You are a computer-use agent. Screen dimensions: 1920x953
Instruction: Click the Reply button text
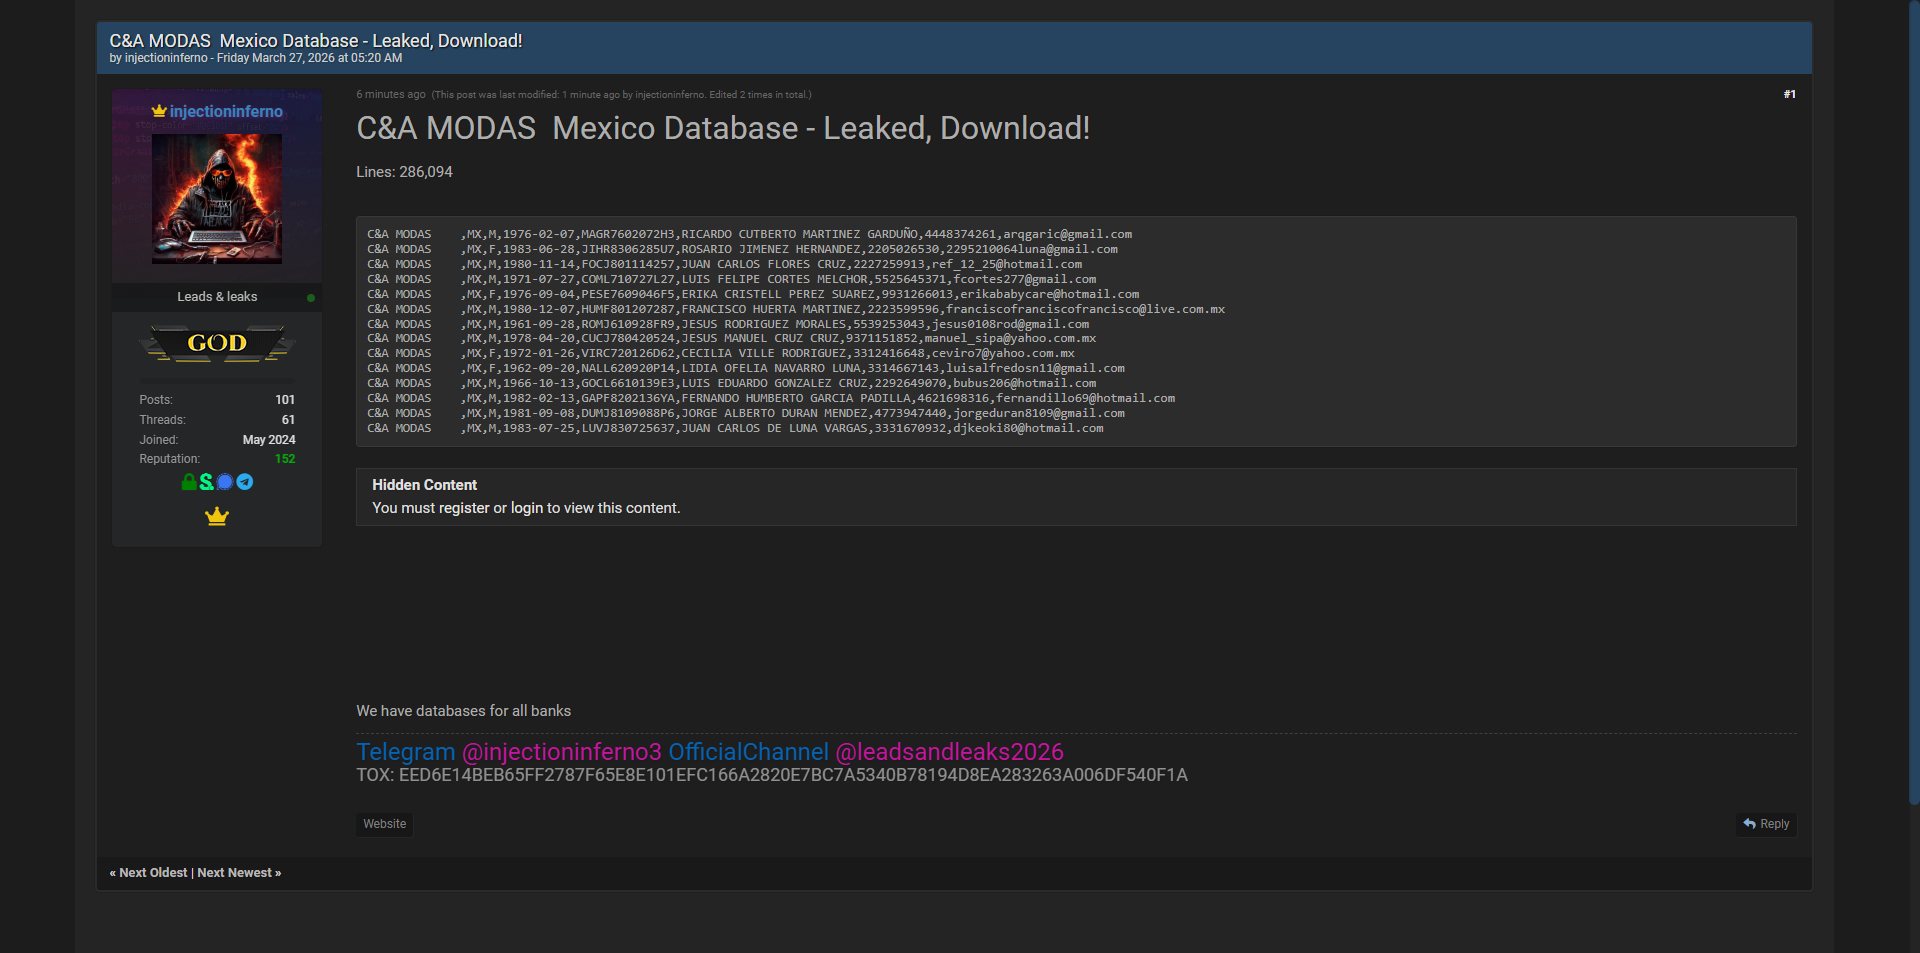1774,824
